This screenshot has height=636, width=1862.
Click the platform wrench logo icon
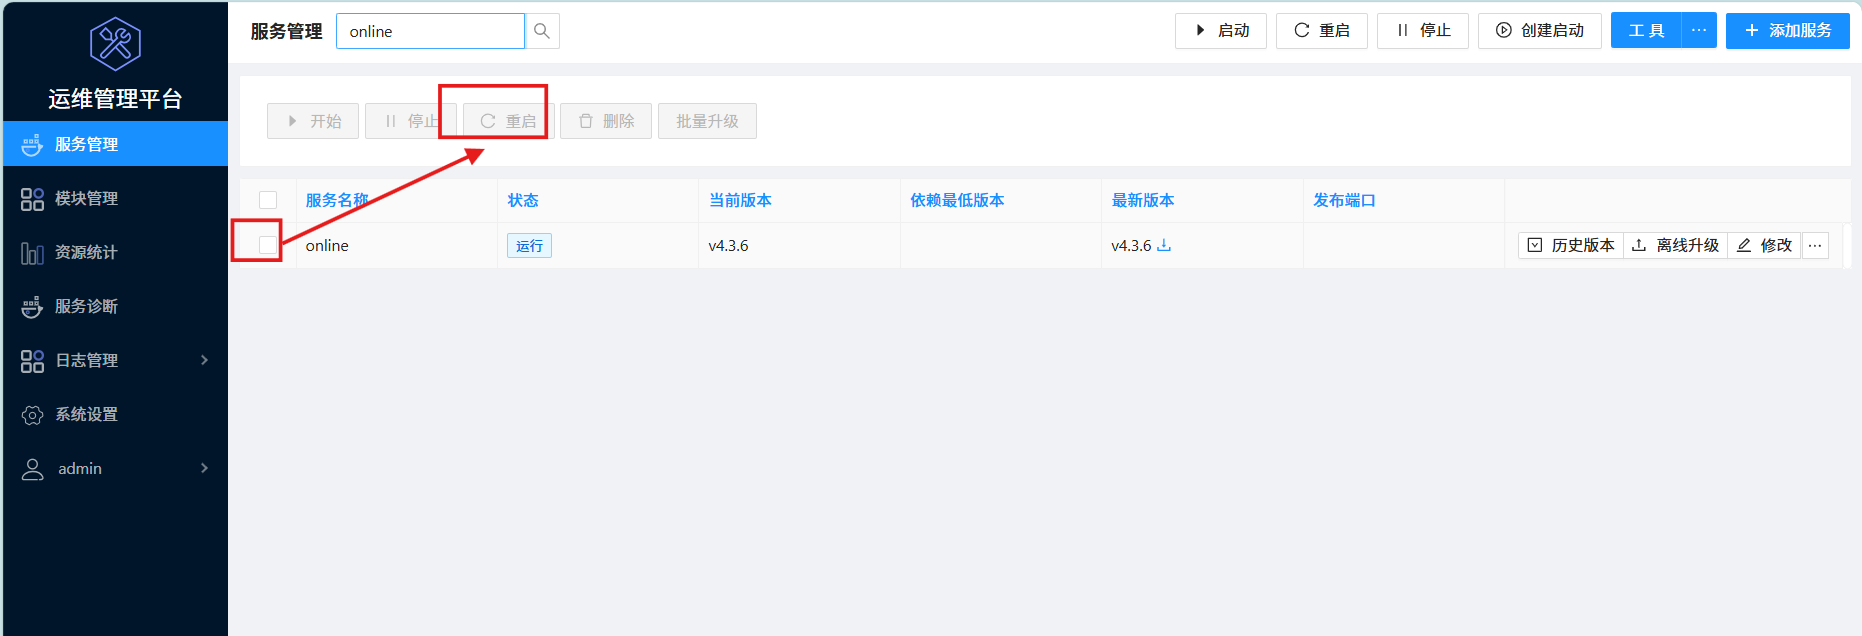click(x=115, y=44)
